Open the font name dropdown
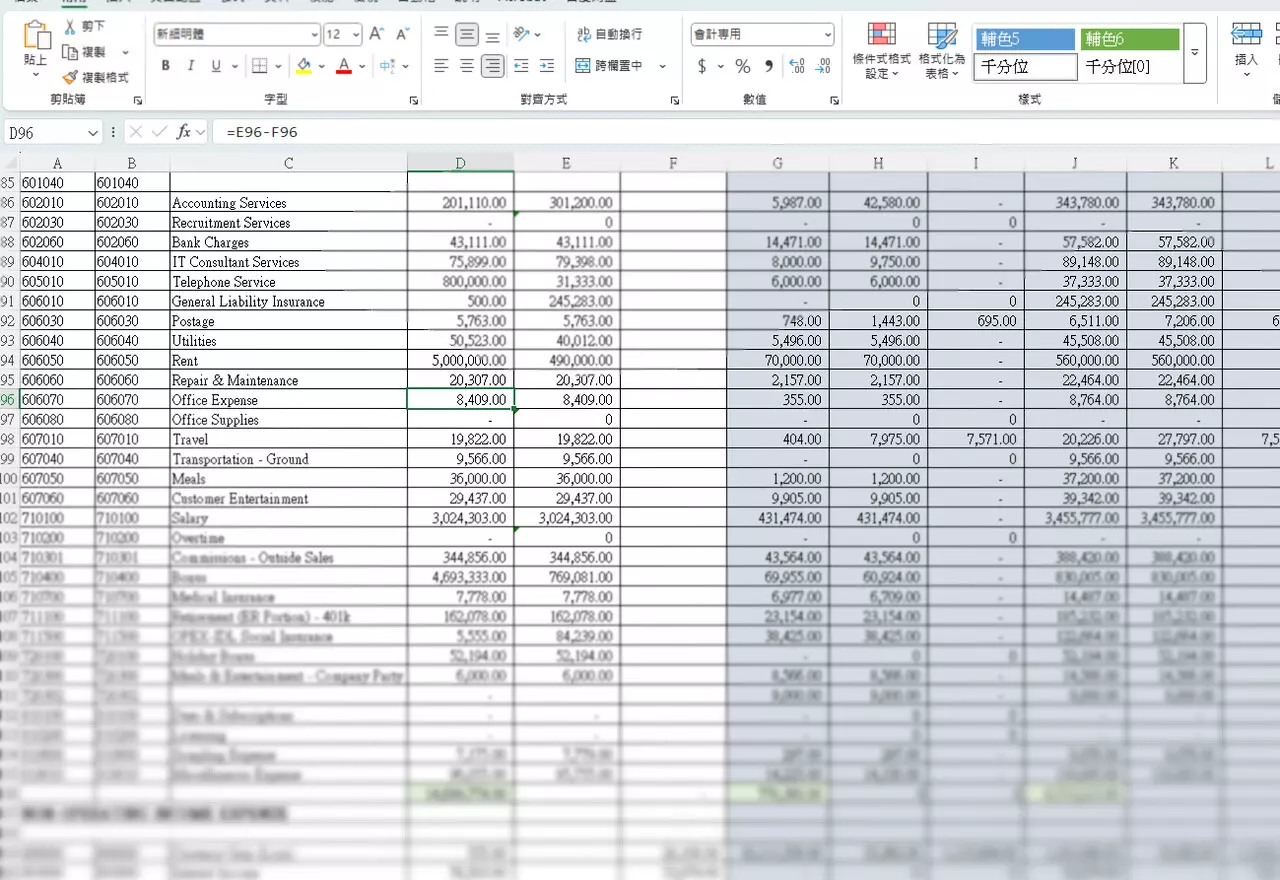The image size is (1280, 880). (315, 35)
